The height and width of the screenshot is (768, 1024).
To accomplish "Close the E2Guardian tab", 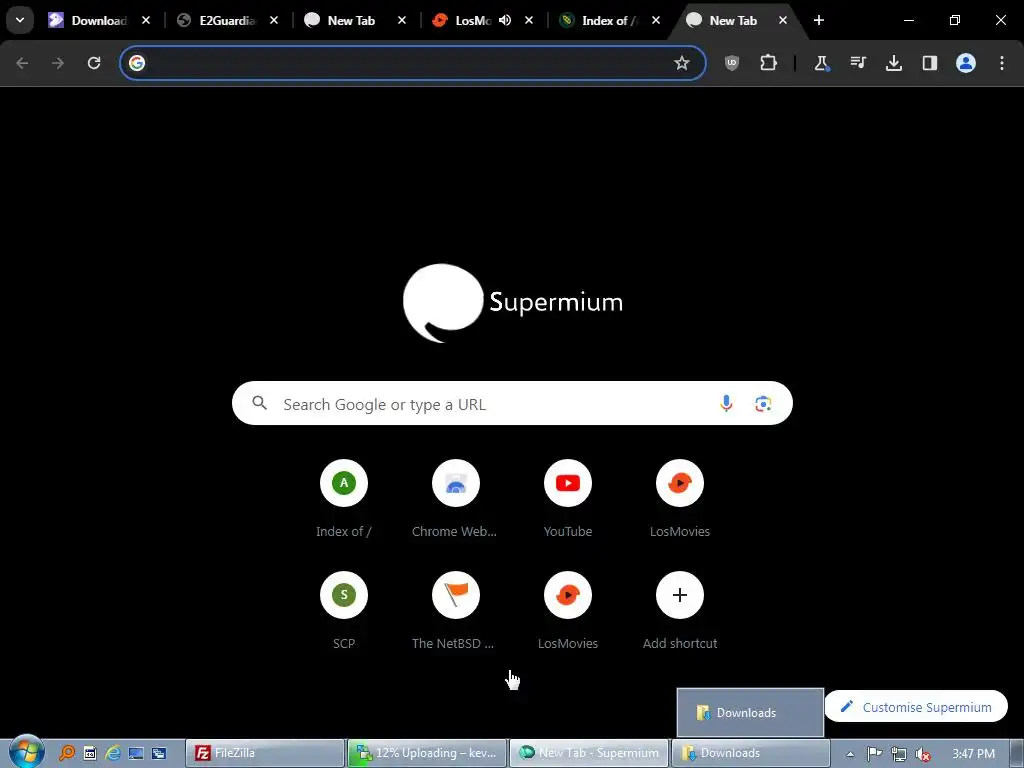I will point(274,20).
